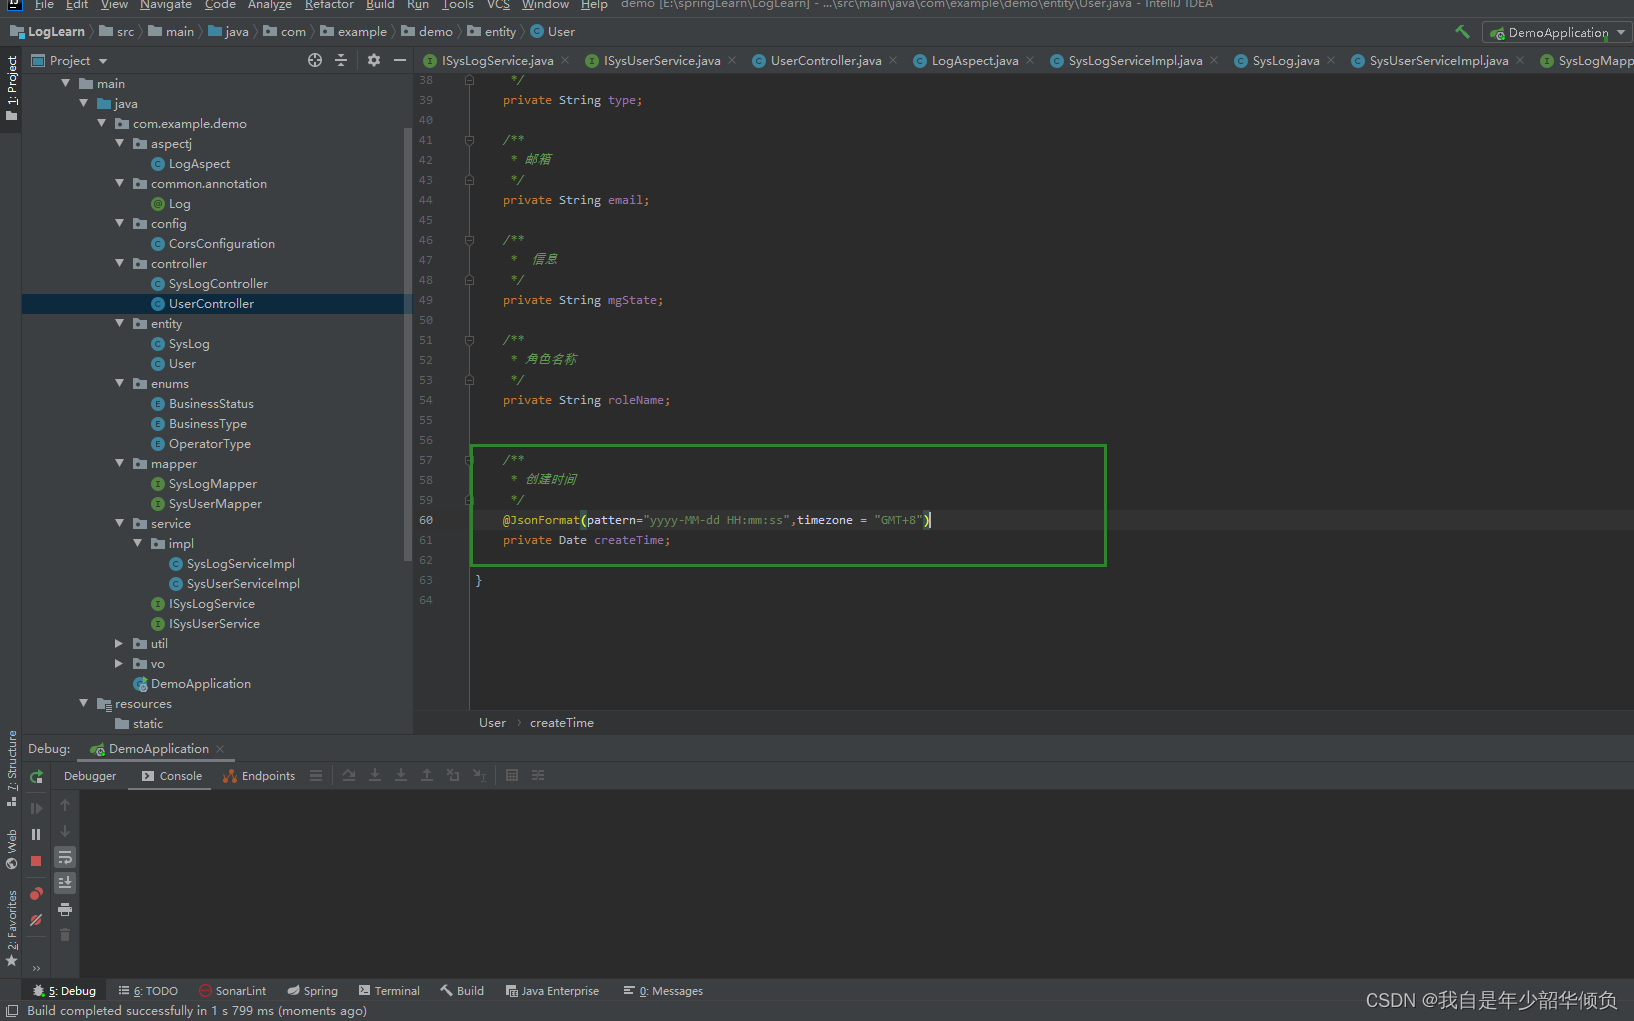Expand the util folder
The width and height of the screenshot is (1634, 1021).
(x=119, y=643)
